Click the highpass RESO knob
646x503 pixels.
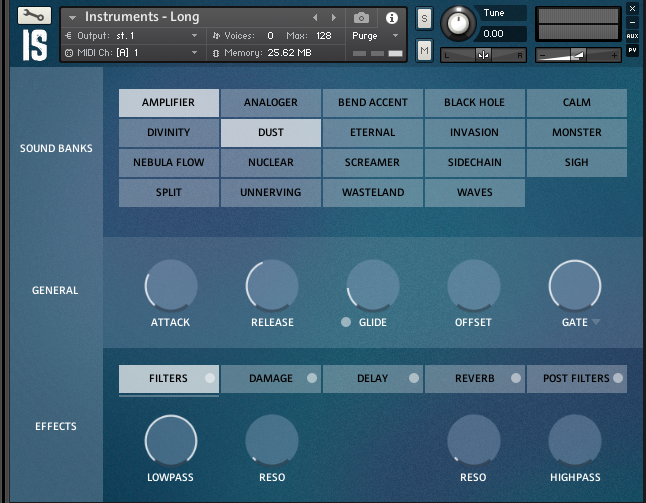tap(474, 441)
